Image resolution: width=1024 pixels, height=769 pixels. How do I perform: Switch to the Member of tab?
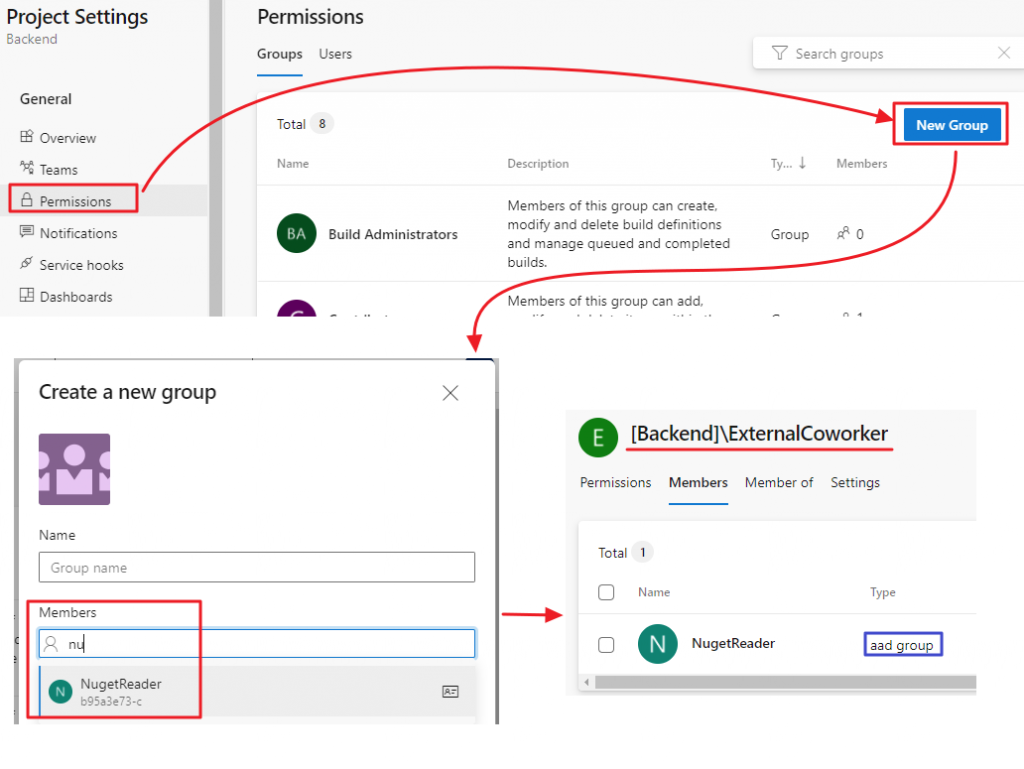click(x=778, y=482)
